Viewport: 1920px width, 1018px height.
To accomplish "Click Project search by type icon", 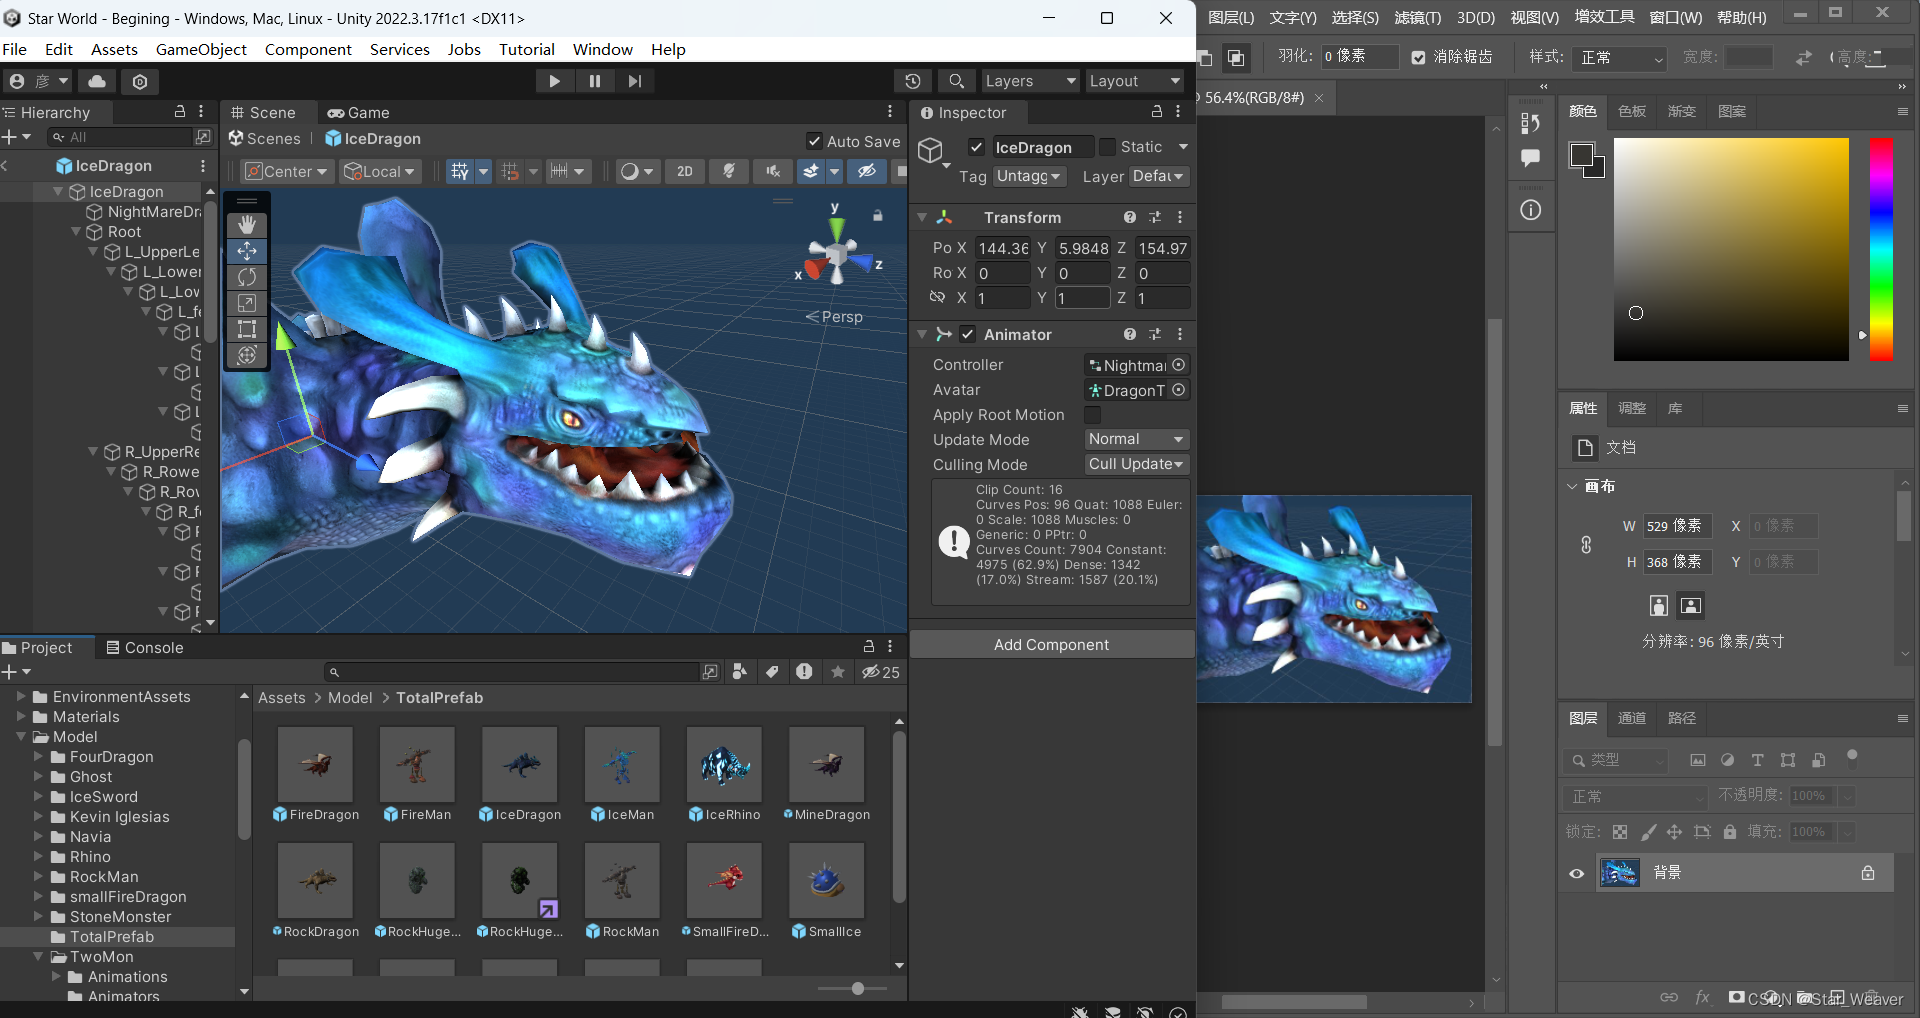I will click(x=740, y=672).
